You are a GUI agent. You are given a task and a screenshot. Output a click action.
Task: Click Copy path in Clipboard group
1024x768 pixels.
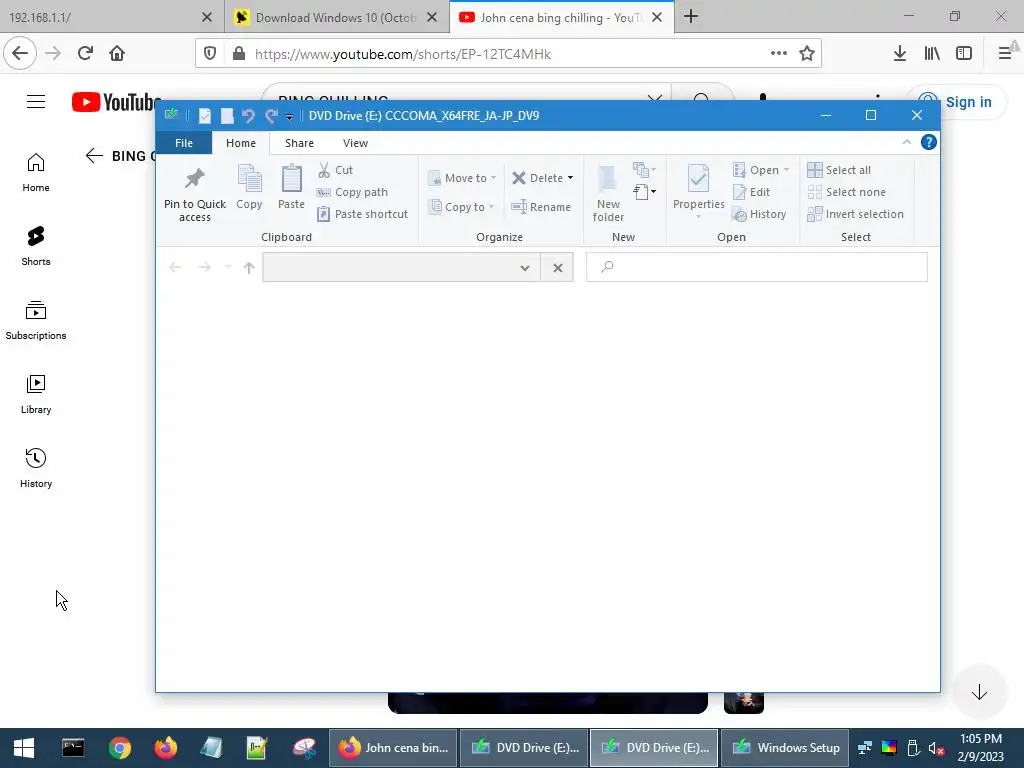coord(353,192)
